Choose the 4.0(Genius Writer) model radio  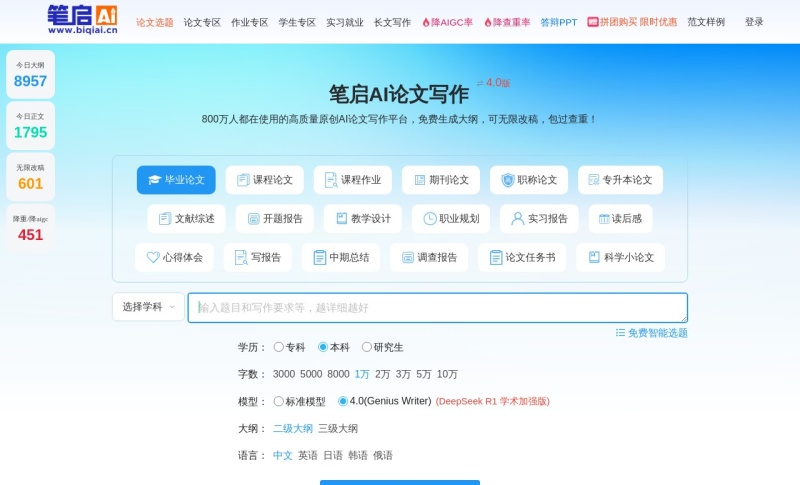(x=343, y=401)
